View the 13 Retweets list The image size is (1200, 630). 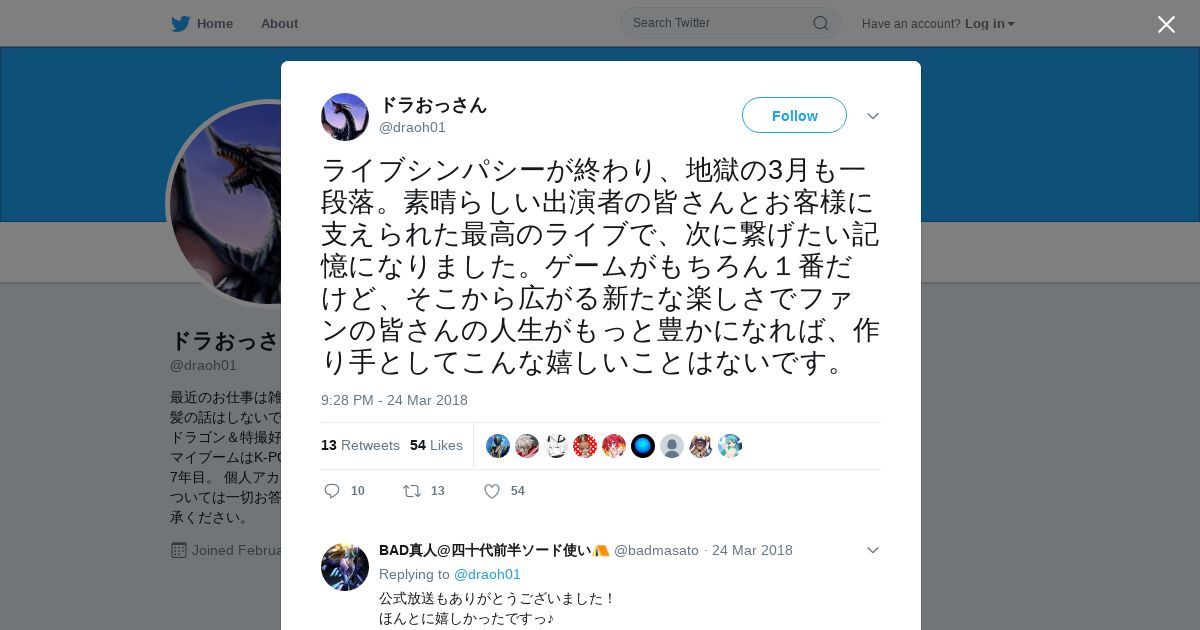(360, 445)
